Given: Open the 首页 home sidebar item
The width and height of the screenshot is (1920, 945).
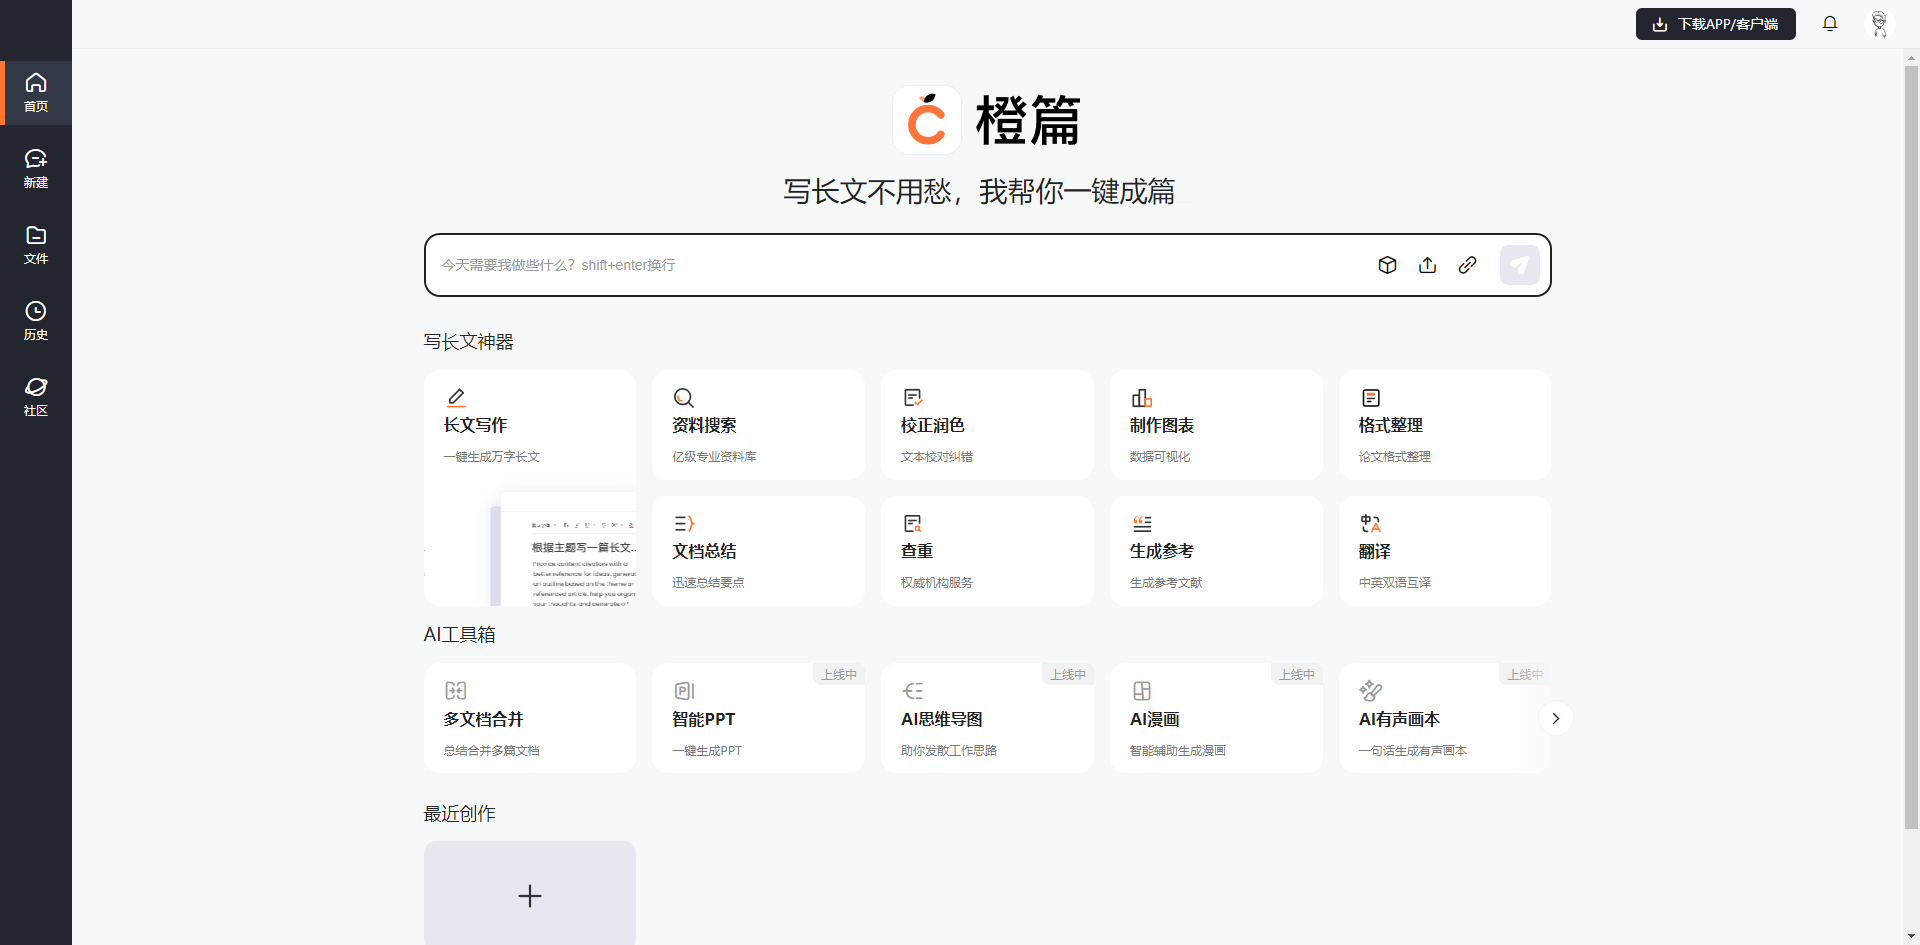Looking at the screenshot, I should 36,93.
